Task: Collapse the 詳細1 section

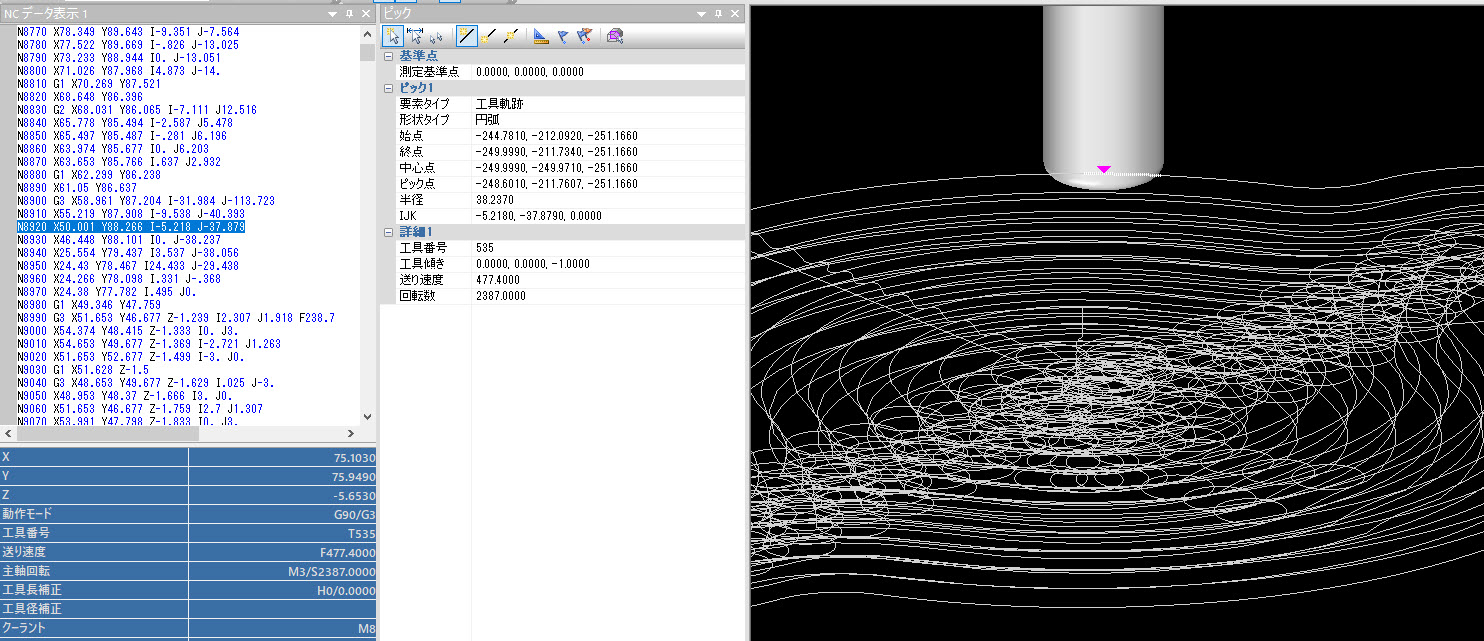Action: pyautogui.click(x=389, y=232)
